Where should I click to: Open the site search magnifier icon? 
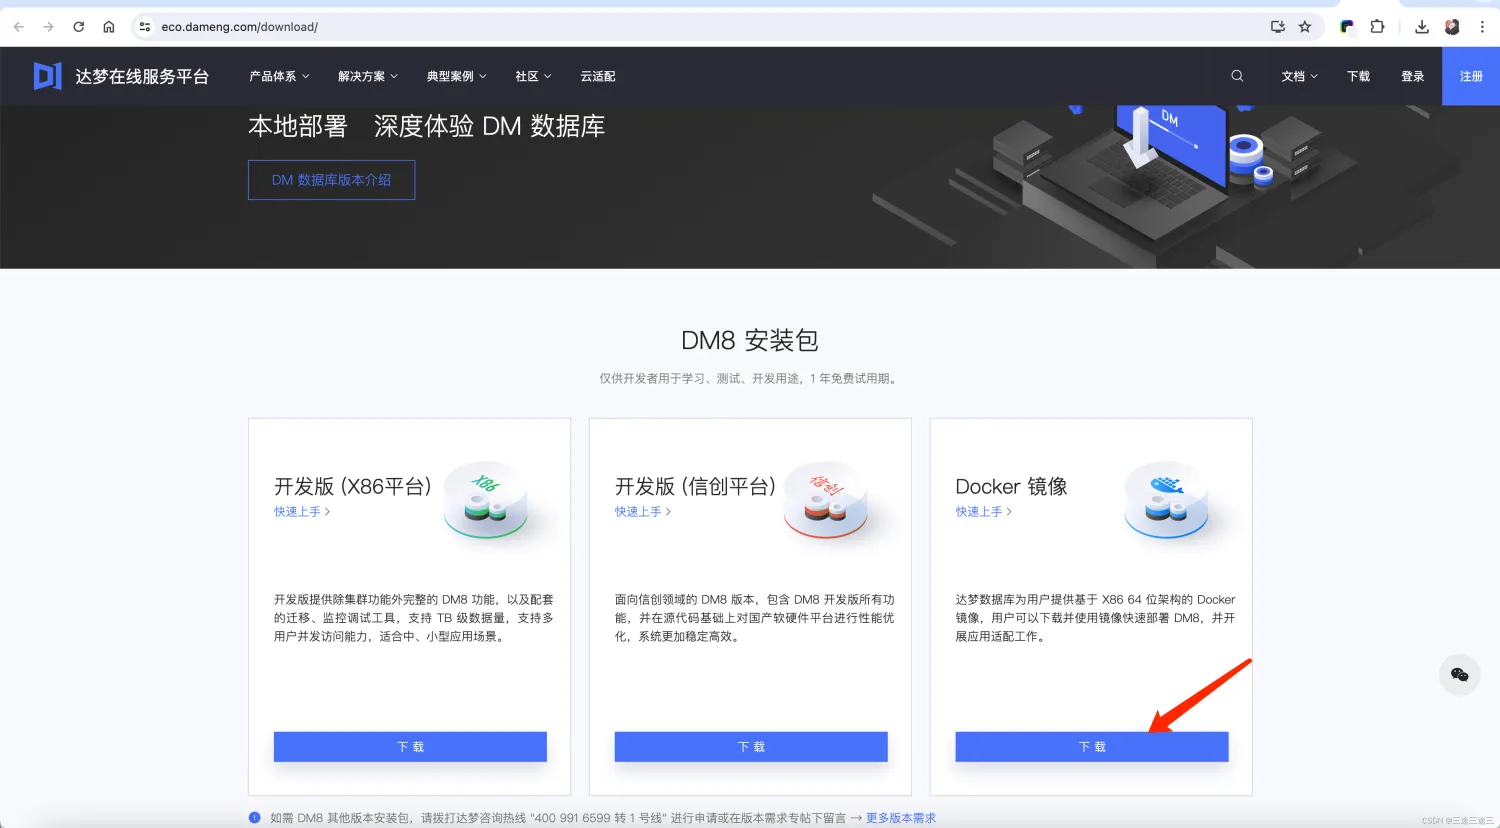pyautogui.click(x=1237, y=75)
